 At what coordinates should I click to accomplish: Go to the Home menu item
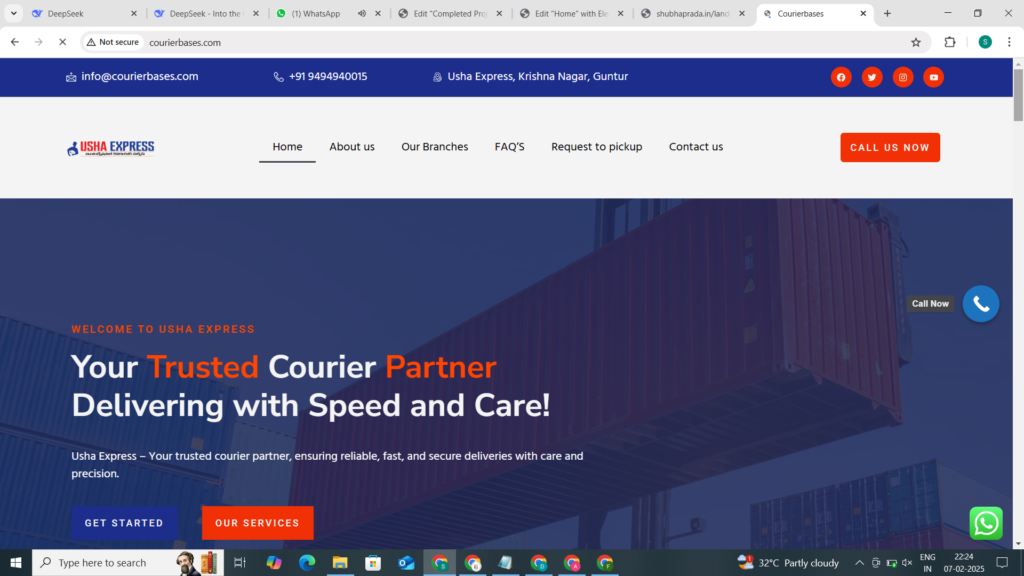coord(287,147)
